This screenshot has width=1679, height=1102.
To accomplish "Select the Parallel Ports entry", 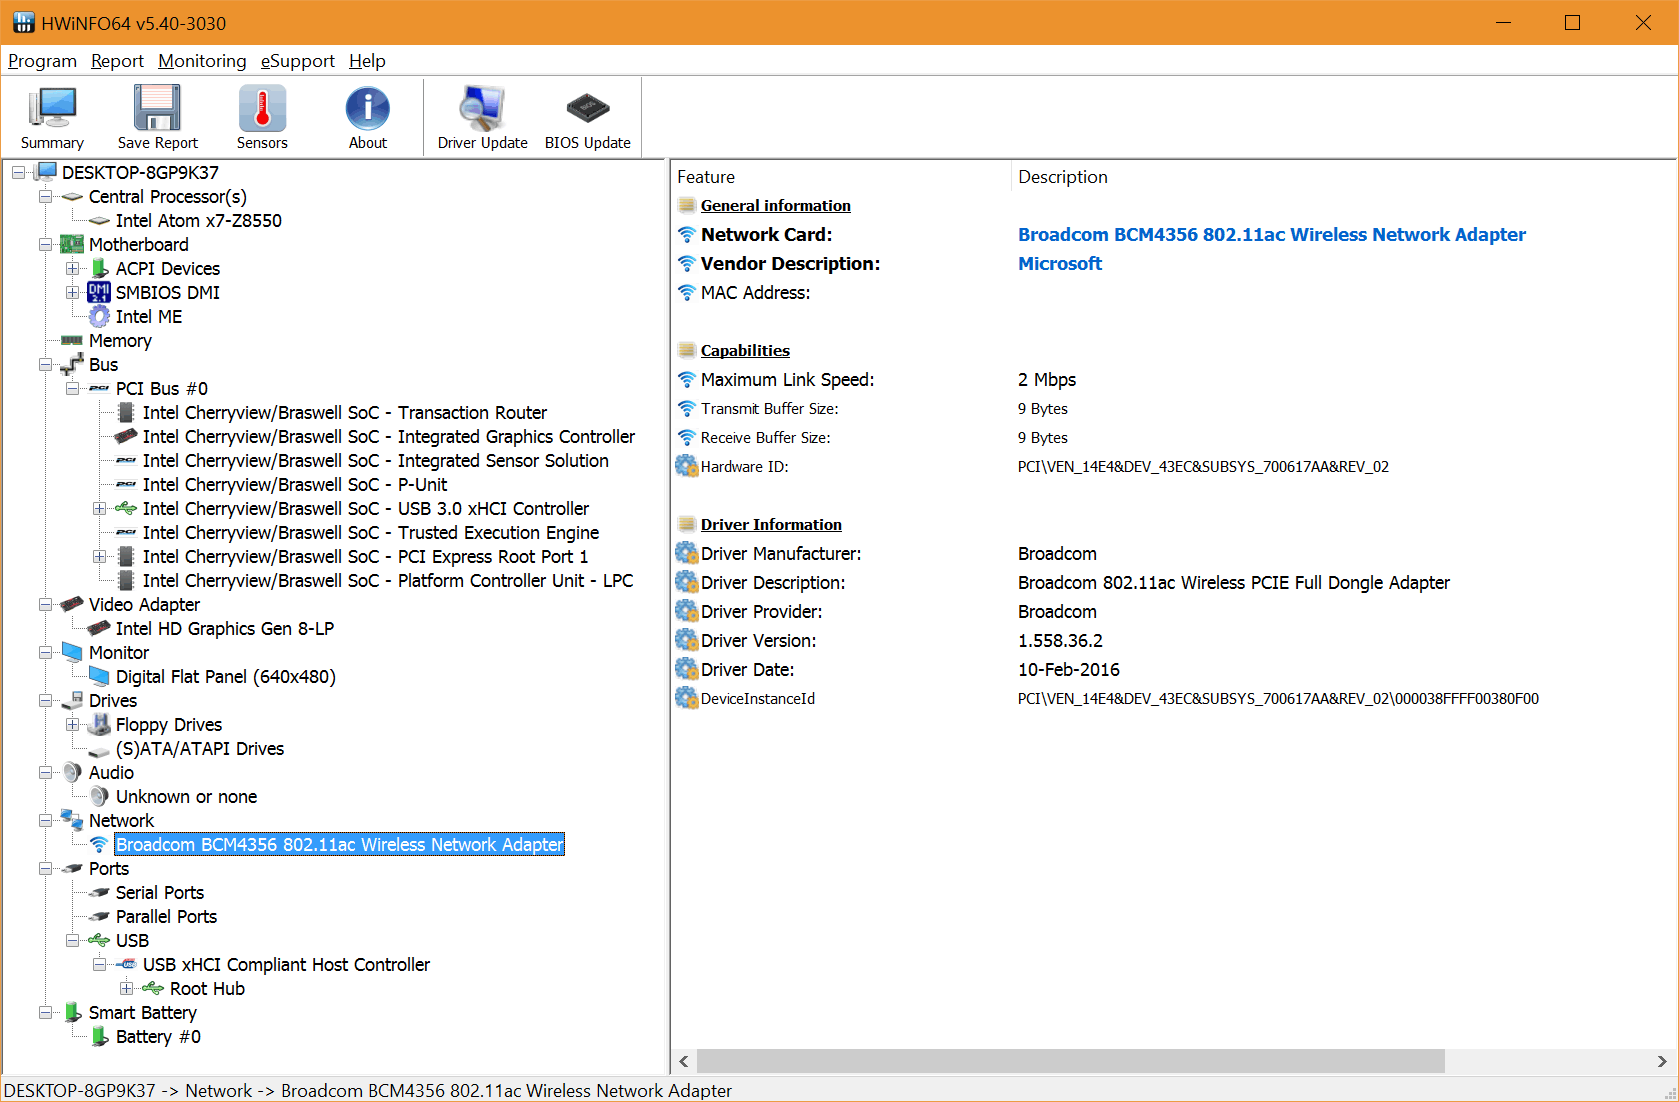I will [x=166, y=916].
